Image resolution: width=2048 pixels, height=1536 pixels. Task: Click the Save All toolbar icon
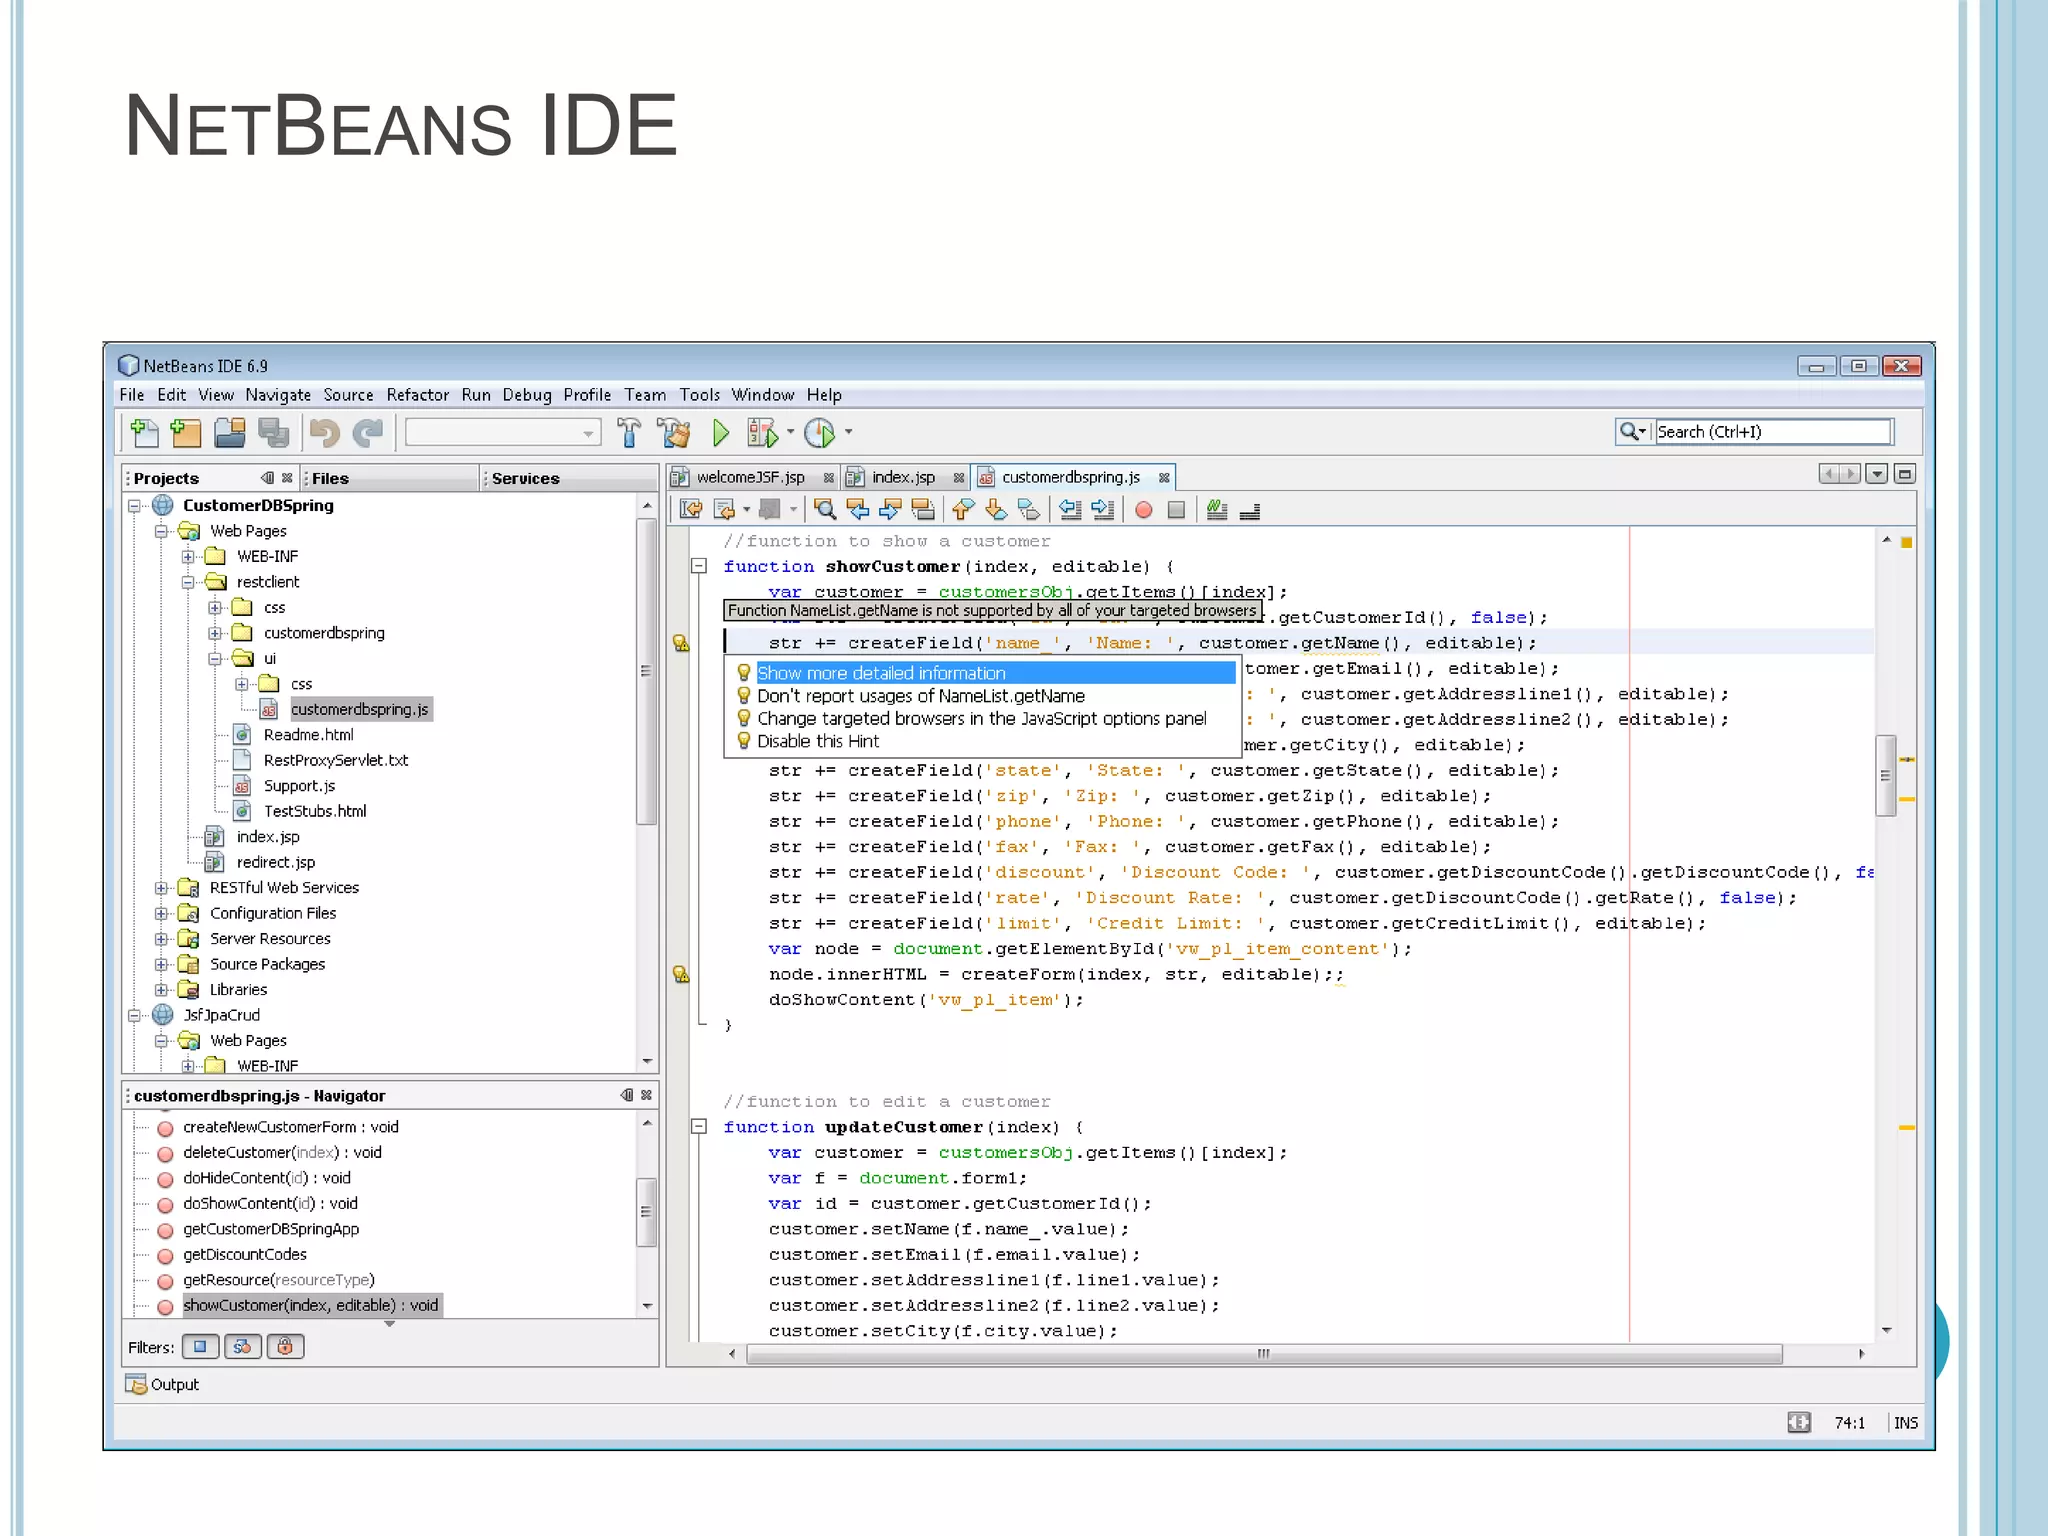273,433
